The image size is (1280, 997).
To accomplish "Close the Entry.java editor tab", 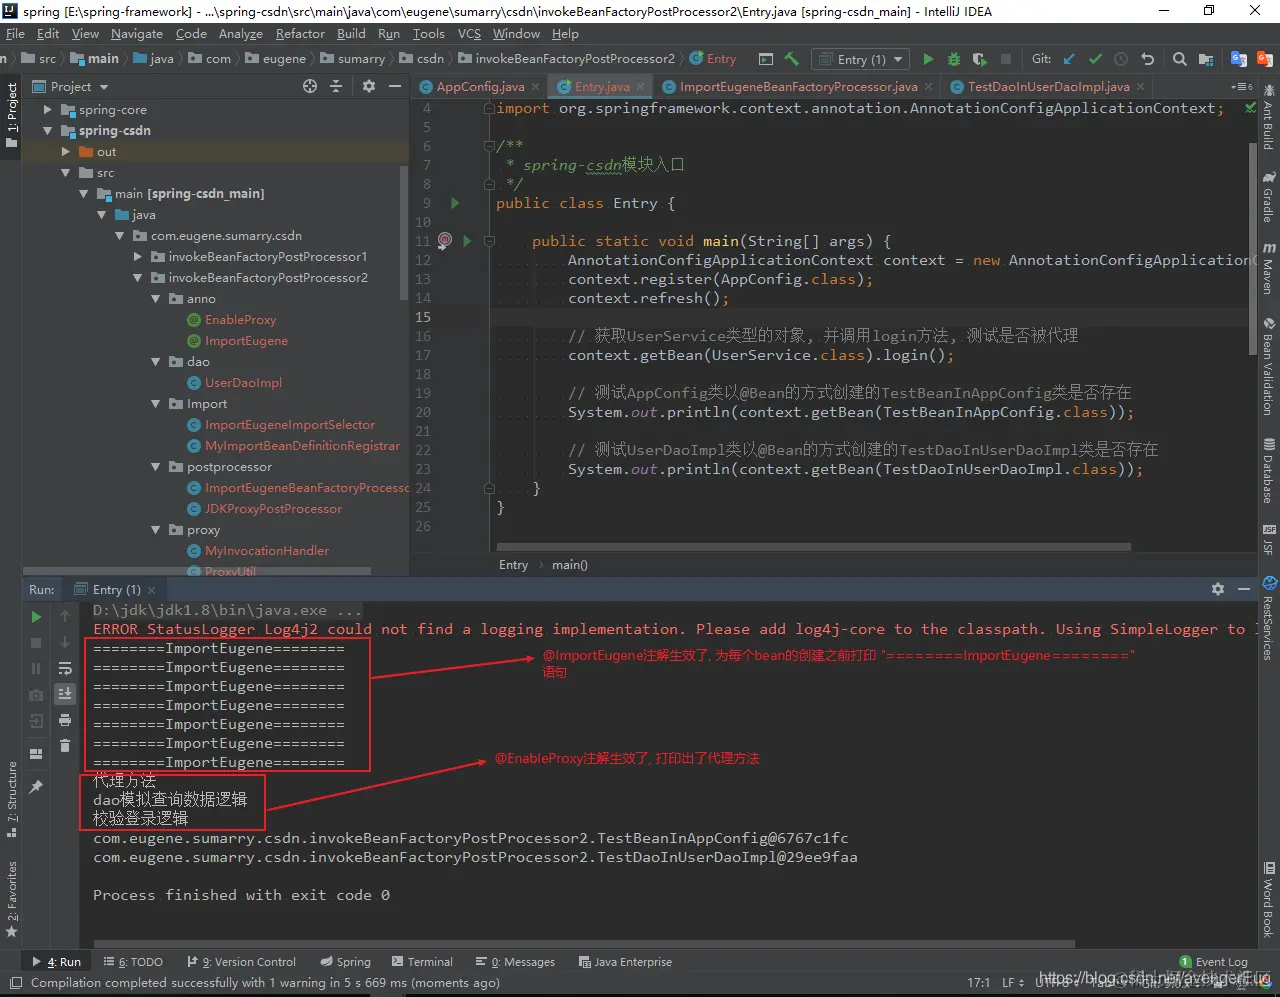I will (x=639, y=87).
